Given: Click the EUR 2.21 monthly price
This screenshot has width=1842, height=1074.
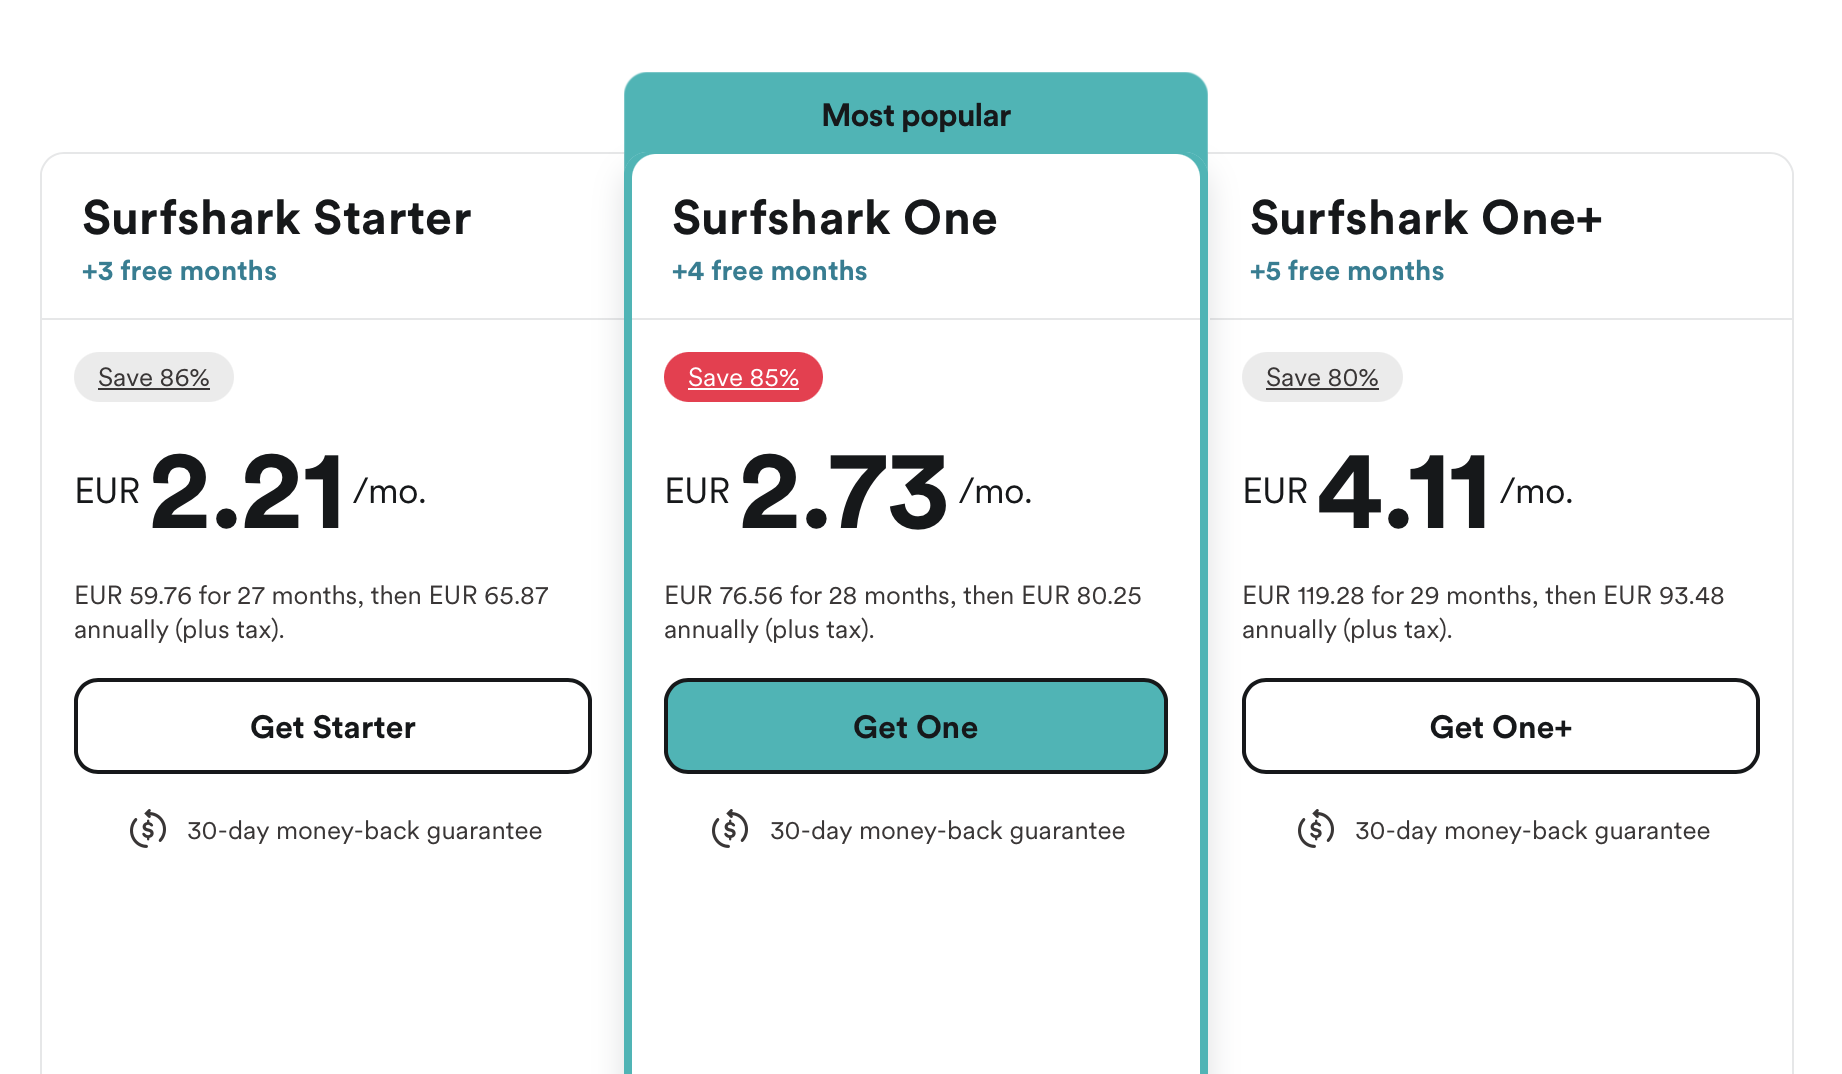Looking at the screenshot, I should tap(249, 491).
